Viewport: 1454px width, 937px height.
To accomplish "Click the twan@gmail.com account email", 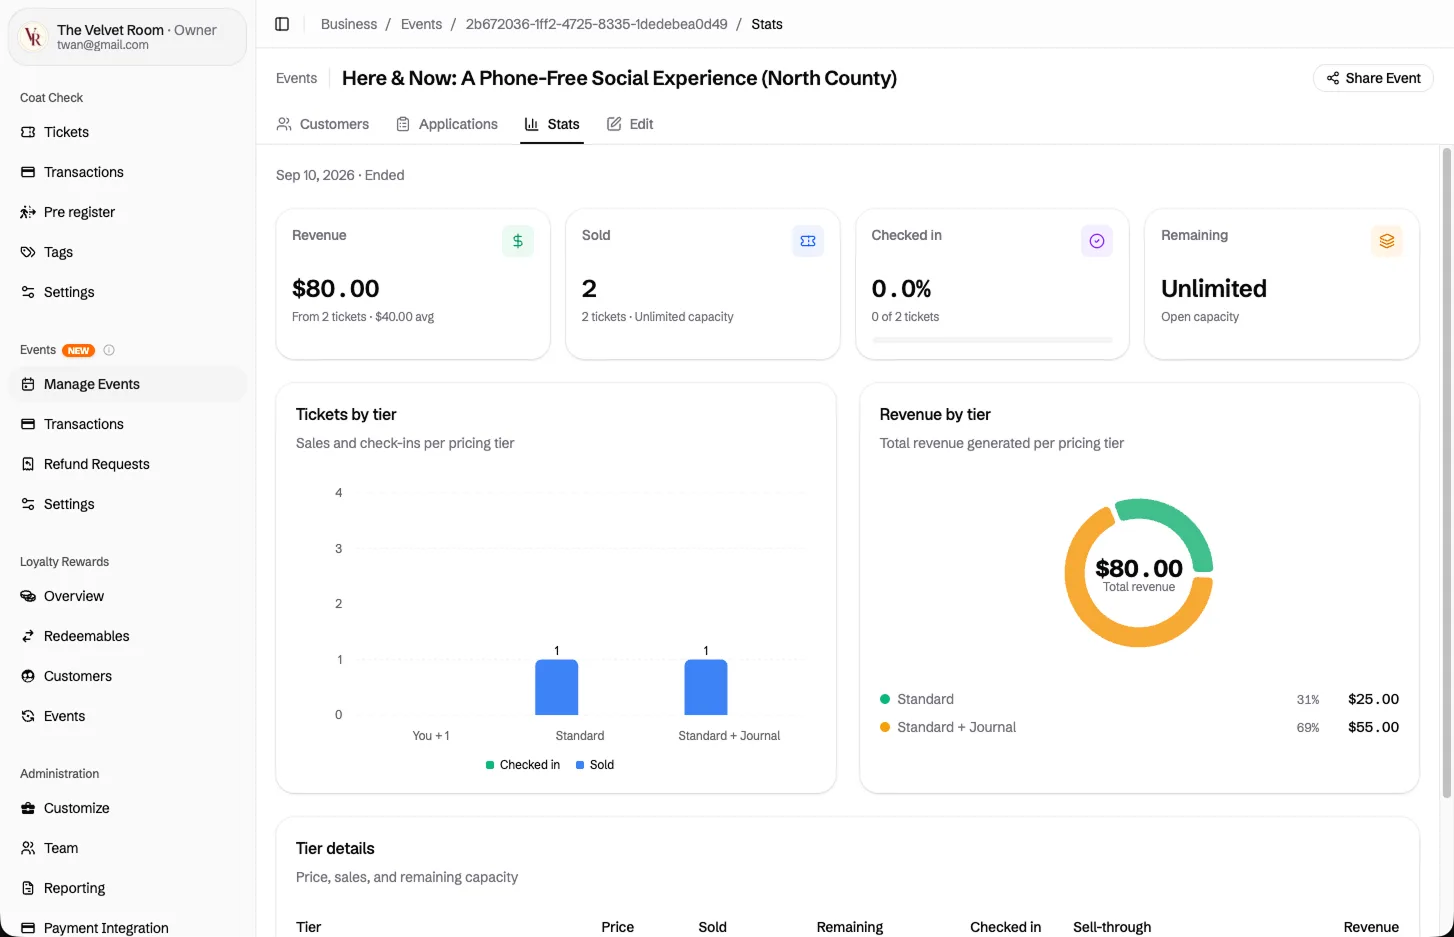I will pos(103,45).
